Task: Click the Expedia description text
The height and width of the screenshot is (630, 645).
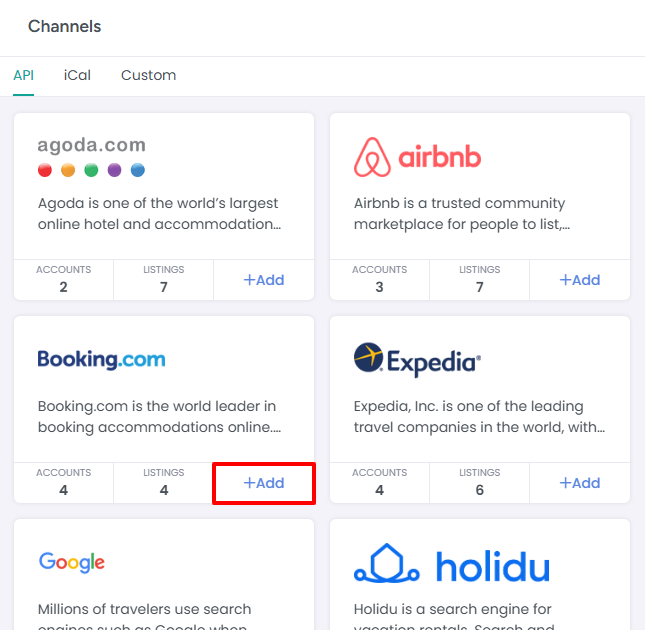Action: (x=479, y=417)
